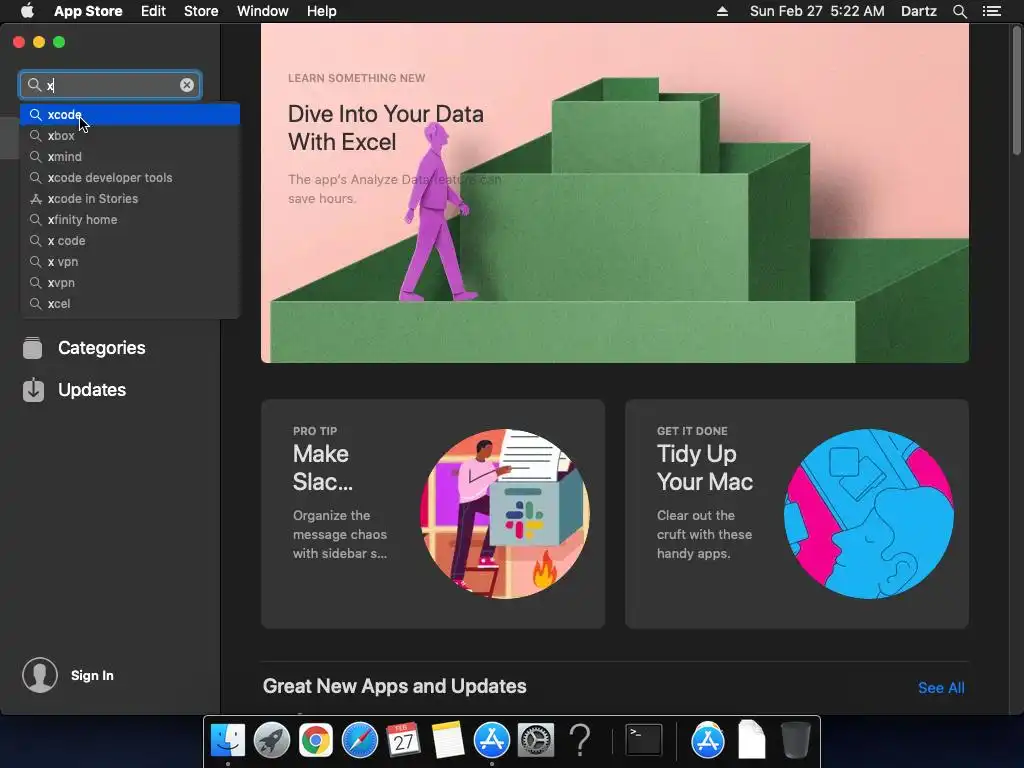This screenshot has height=768, width=1024.
Task: Open the Window menu
Action: coord(263,11)
